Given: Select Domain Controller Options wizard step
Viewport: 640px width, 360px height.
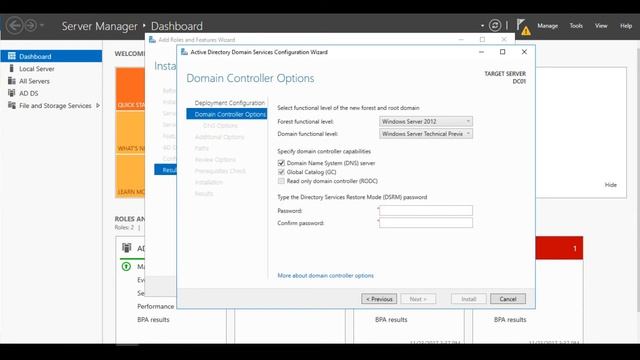Looking at the screenshot, I should click(x=227, y=114).
